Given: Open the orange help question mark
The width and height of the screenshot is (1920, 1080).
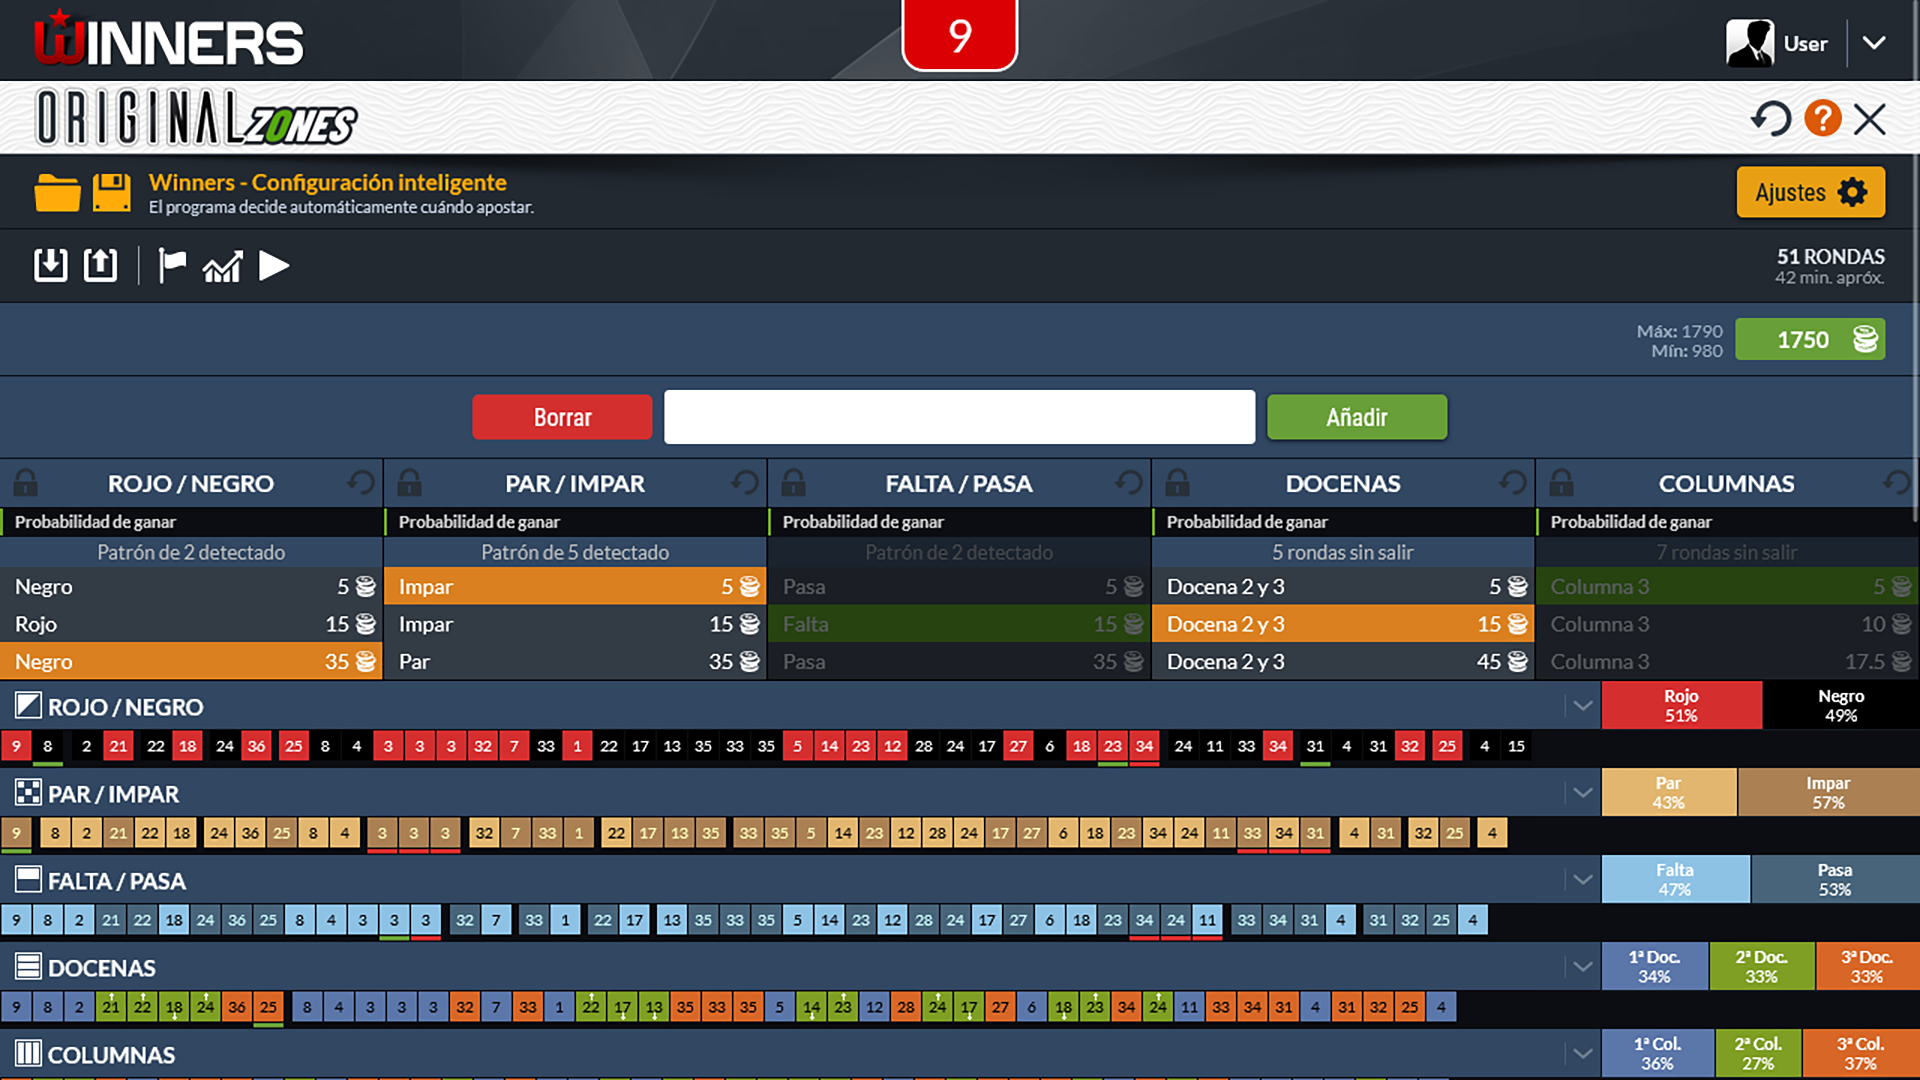Looking at the screenshot, I should 1822,118.
